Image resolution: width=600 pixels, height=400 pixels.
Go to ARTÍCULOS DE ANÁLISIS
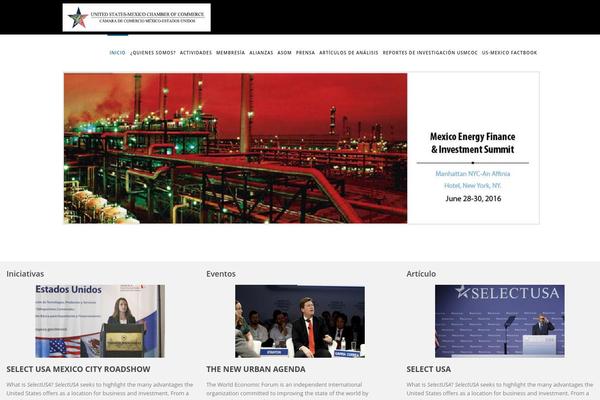349,53
